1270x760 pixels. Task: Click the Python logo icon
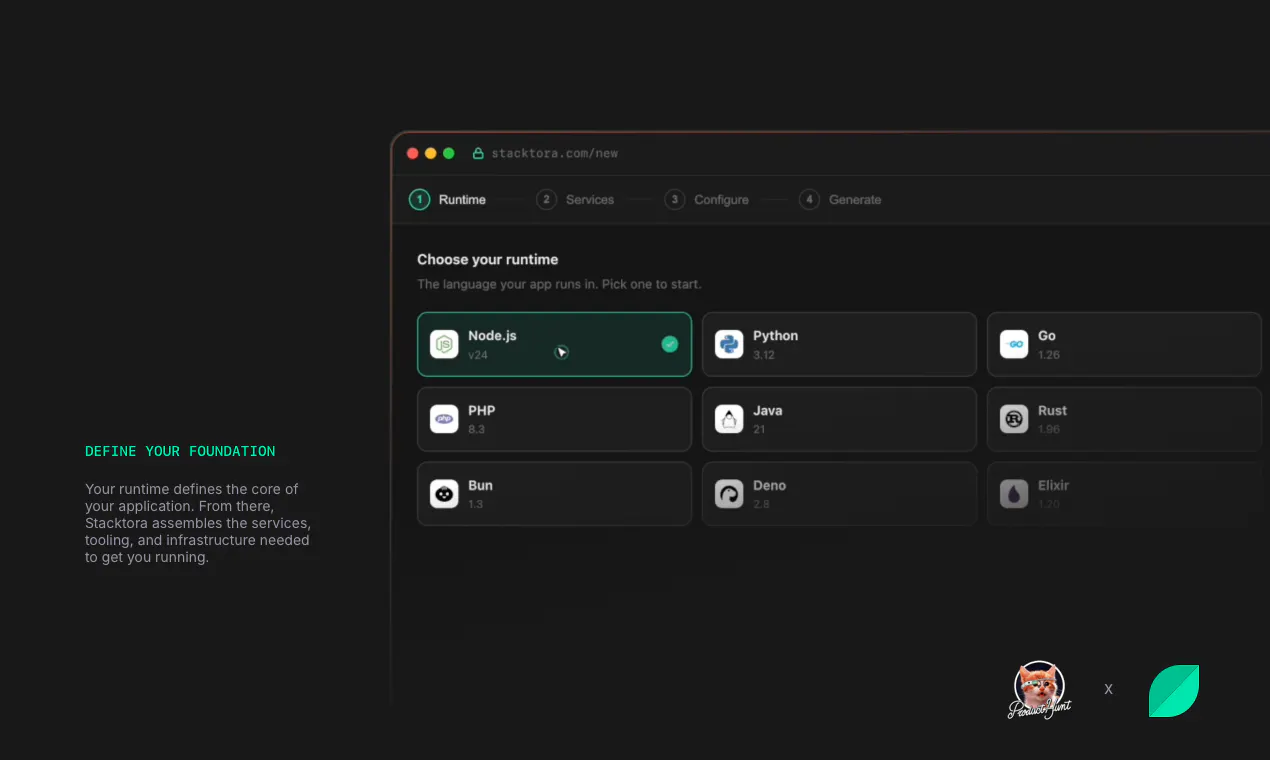(729, 344)
